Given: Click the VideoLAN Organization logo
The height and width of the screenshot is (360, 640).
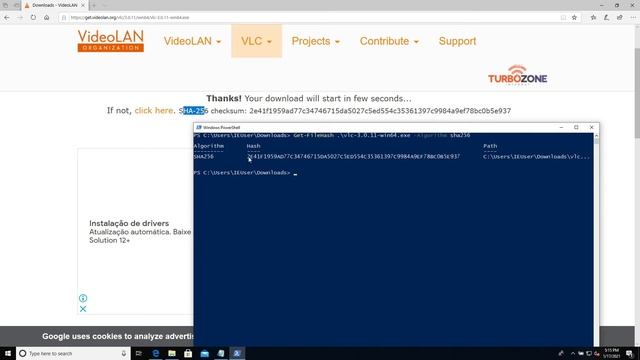Looking at the screenshot, I should point(111,41).
